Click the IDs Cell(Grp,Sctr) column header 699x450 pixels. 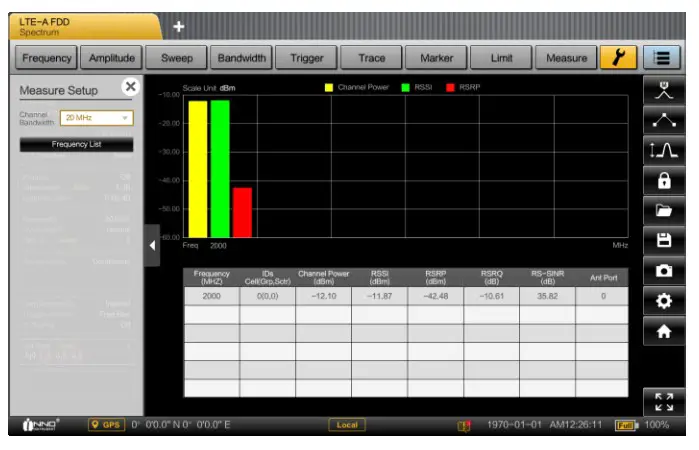click(267, 277)
